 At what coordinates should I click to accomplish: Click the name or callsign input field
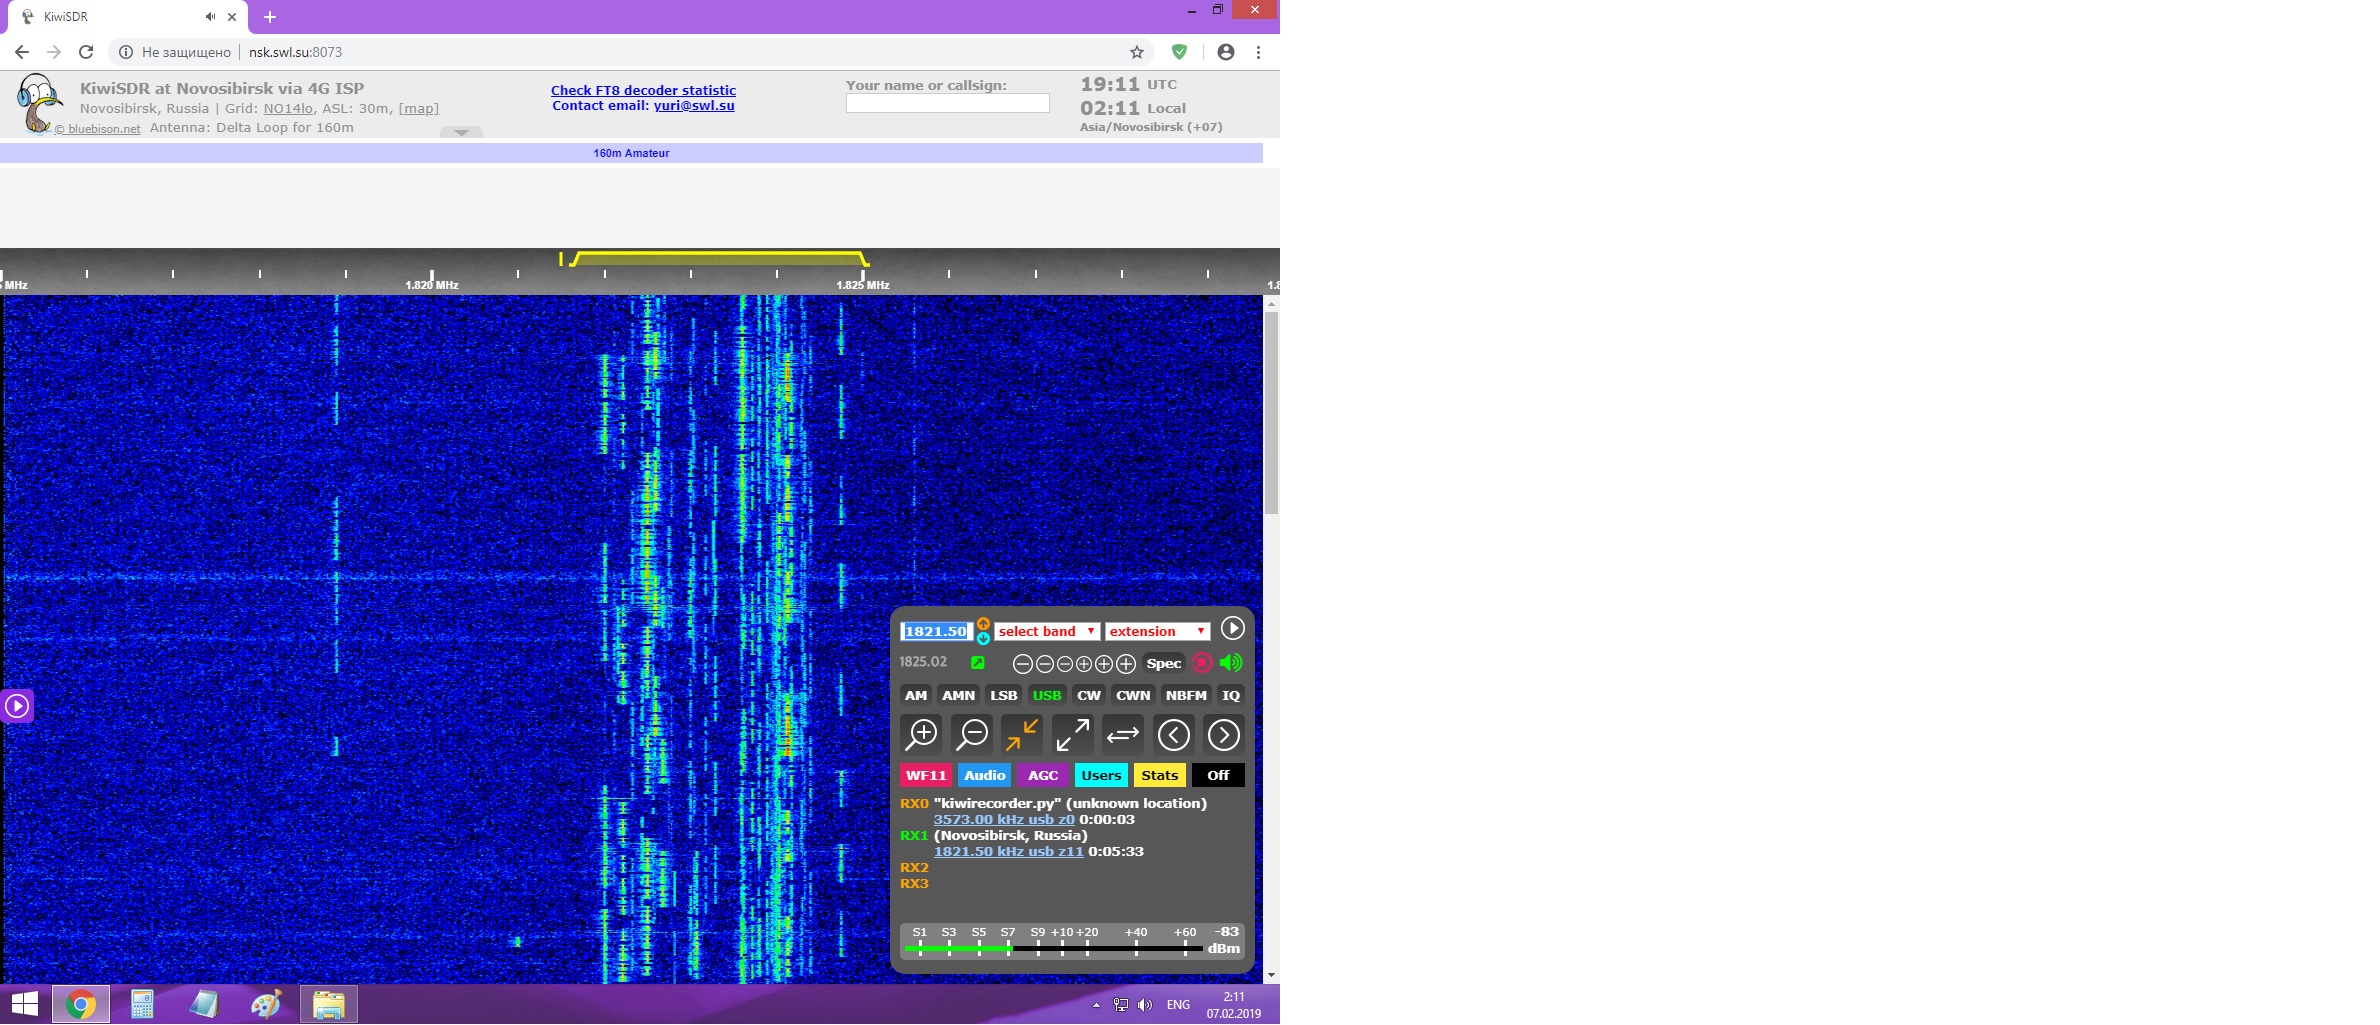[x=947, y=103]
